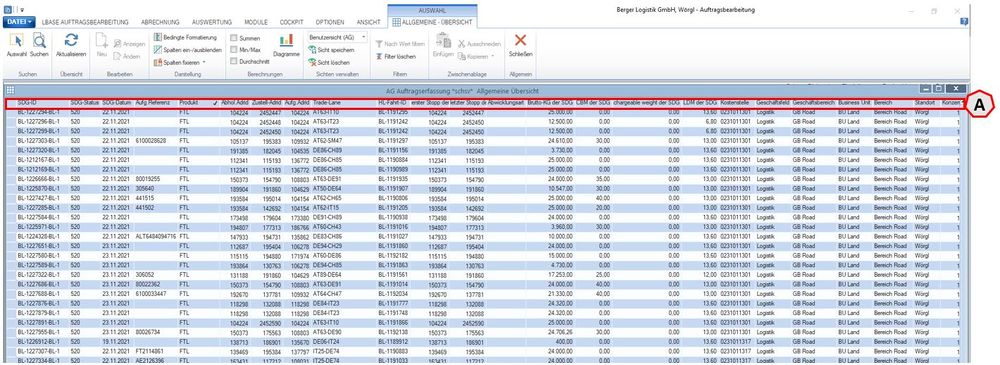Click the HL-Fahrt-ID BL-1192034 cell

[x=393, y=295]
